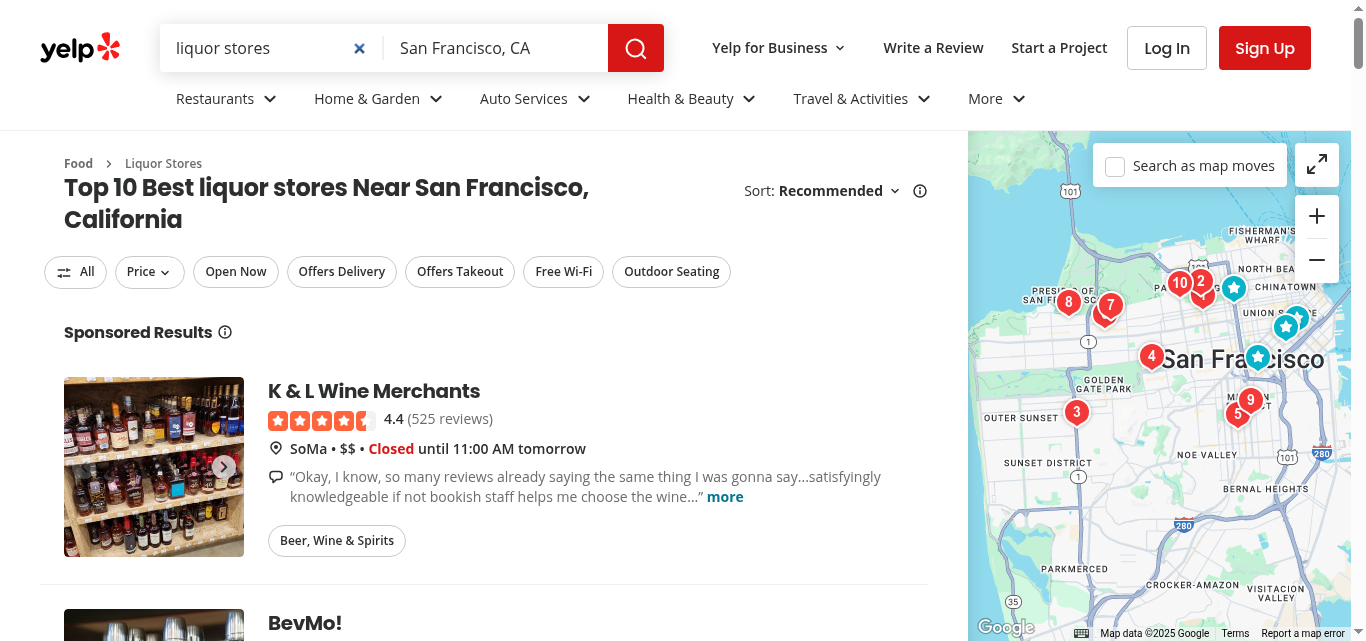The image size is (1366, 641).
Task: Click the red search magnifier button
Action: pos(636,48)
